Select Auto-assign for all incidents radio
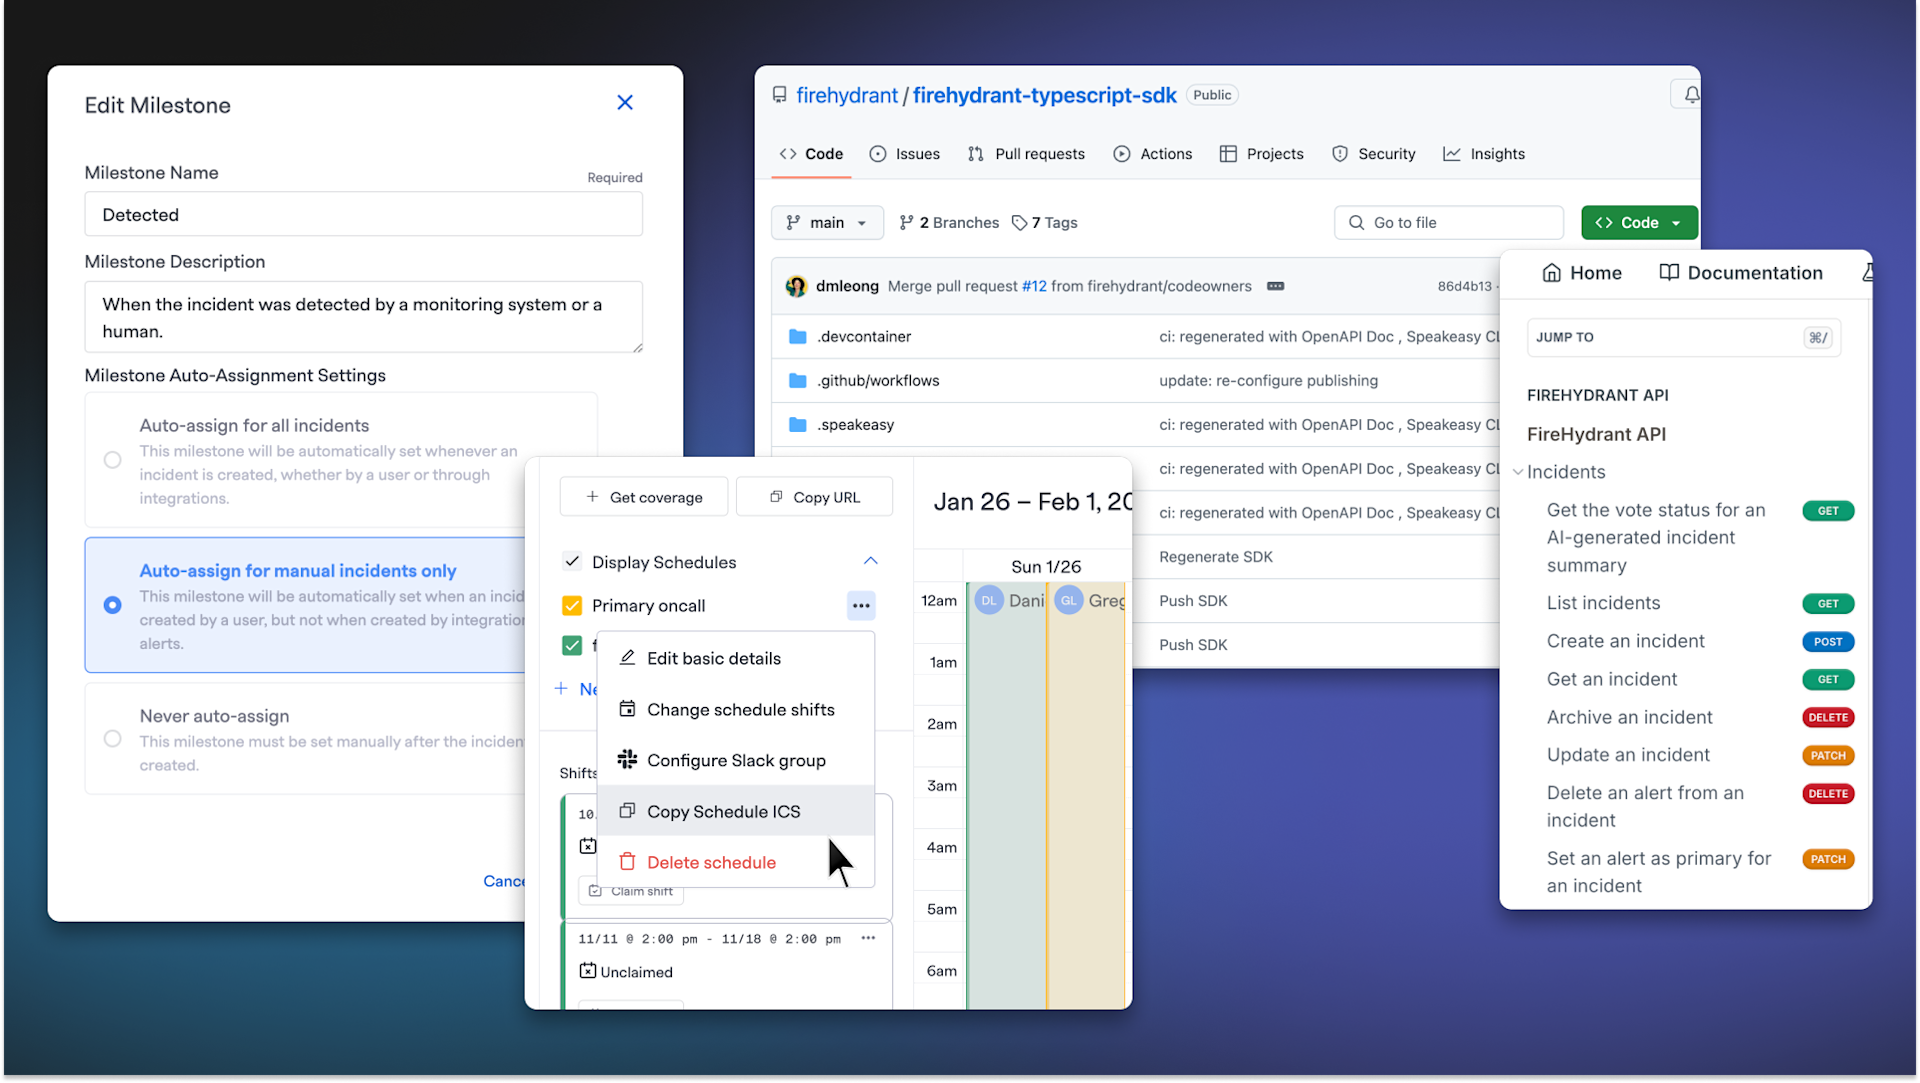Screen dimensions: 1920x1083 pyautogui.click(x=113, y=460)
